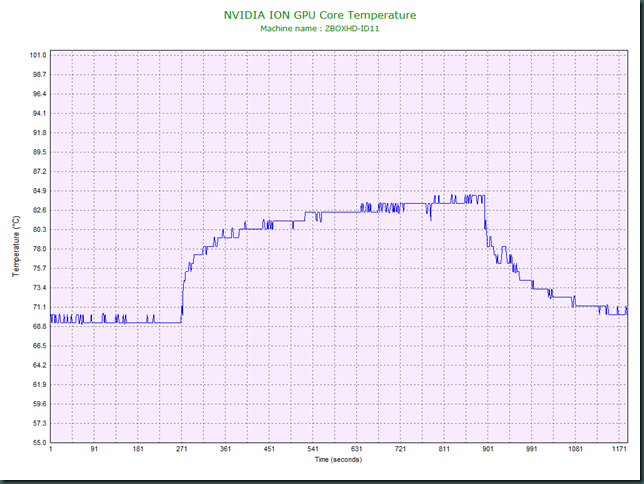Click the 73.4 temperature axis value
The image size is (644, 484).
(x=39, y=288)
